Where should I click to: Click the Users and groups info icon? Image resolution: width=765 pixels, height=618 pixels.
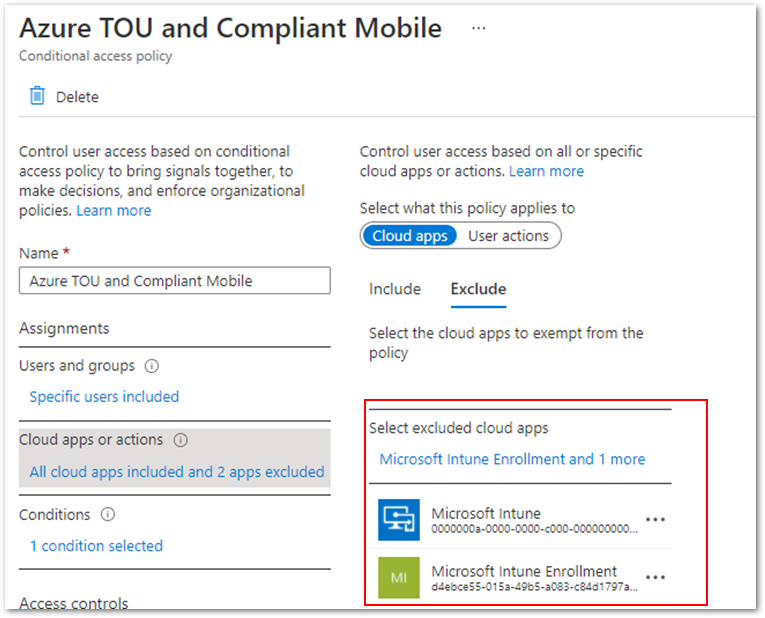pos(152,366)
